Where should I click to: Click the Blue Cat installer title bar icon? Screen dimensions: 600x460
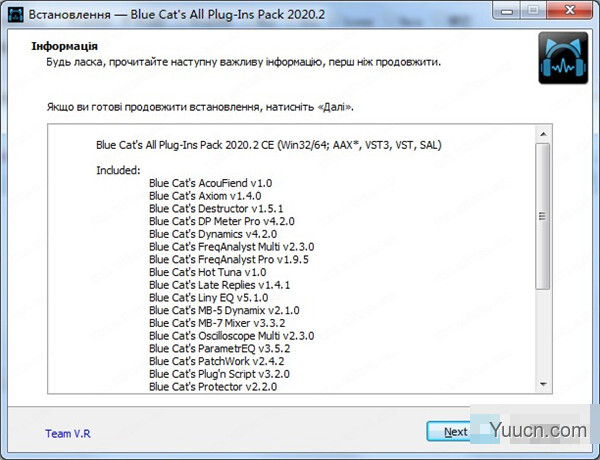tap(15, 15)
